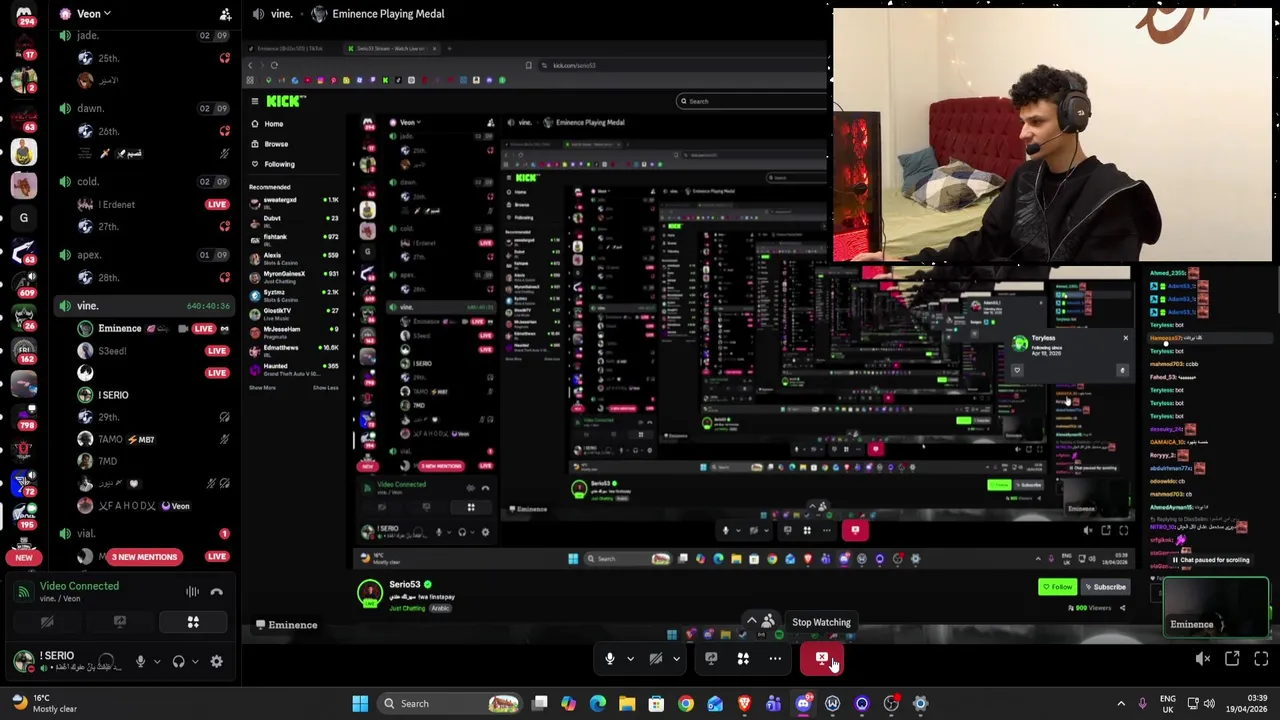The width and height of the screenshot is (1280, 720).
Task: Click the 3 NEW MENTIONS pill
Action: 144,557
